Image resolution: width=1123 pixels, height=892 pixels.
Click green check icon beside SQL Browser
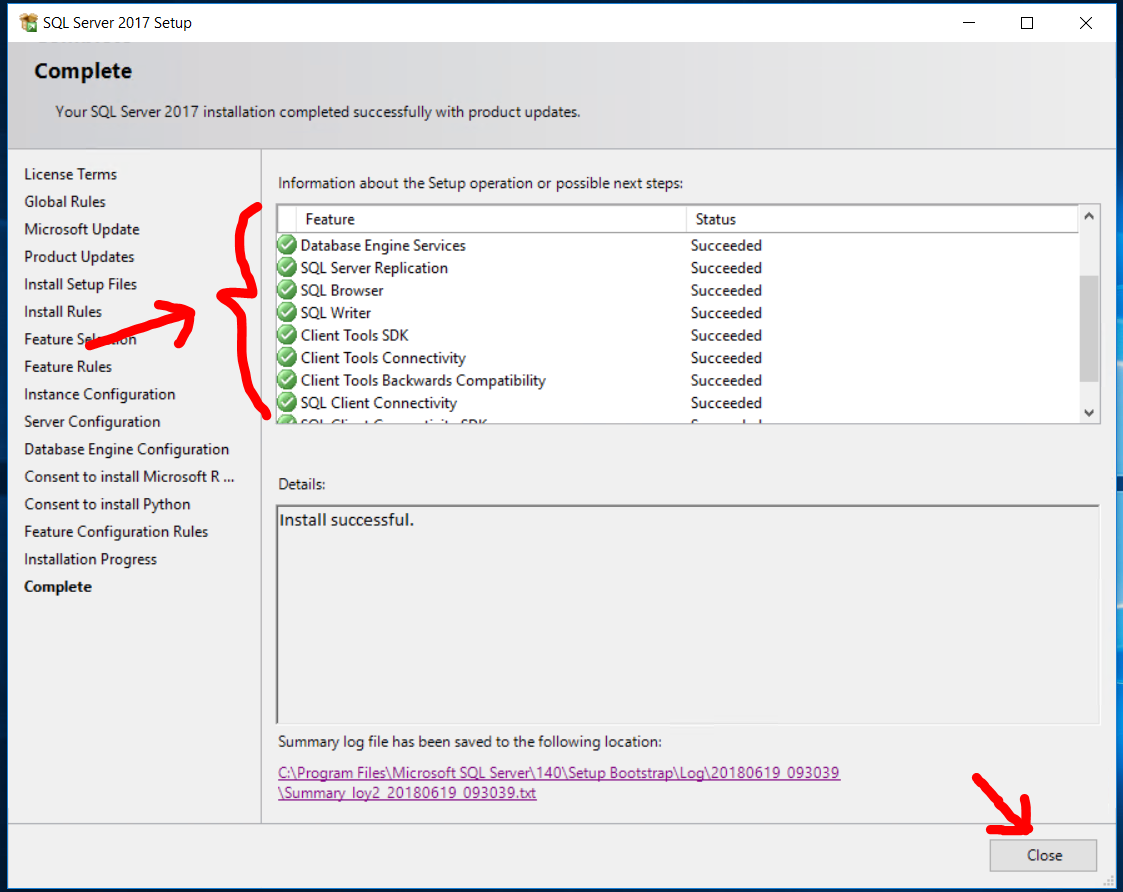[x=287, y=290]
